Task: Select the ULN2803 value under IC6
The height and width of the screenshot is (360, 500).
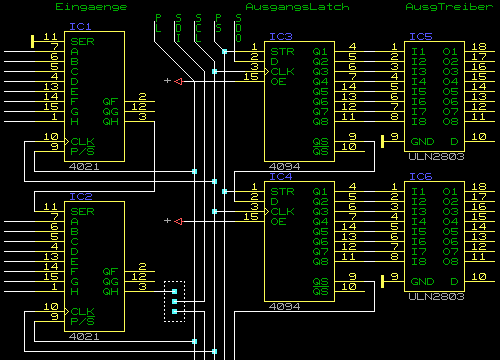Action: [436, 296]
